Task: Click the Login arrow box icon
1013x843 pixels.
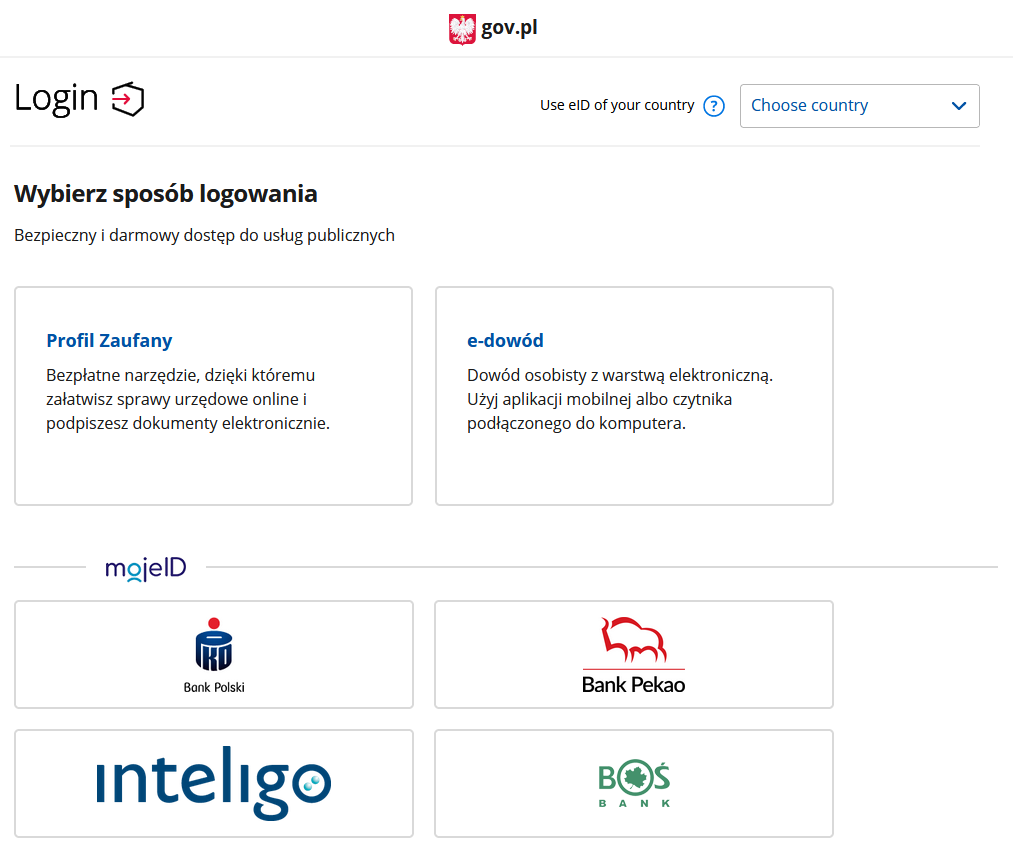Action: click(x=128, y=99)
